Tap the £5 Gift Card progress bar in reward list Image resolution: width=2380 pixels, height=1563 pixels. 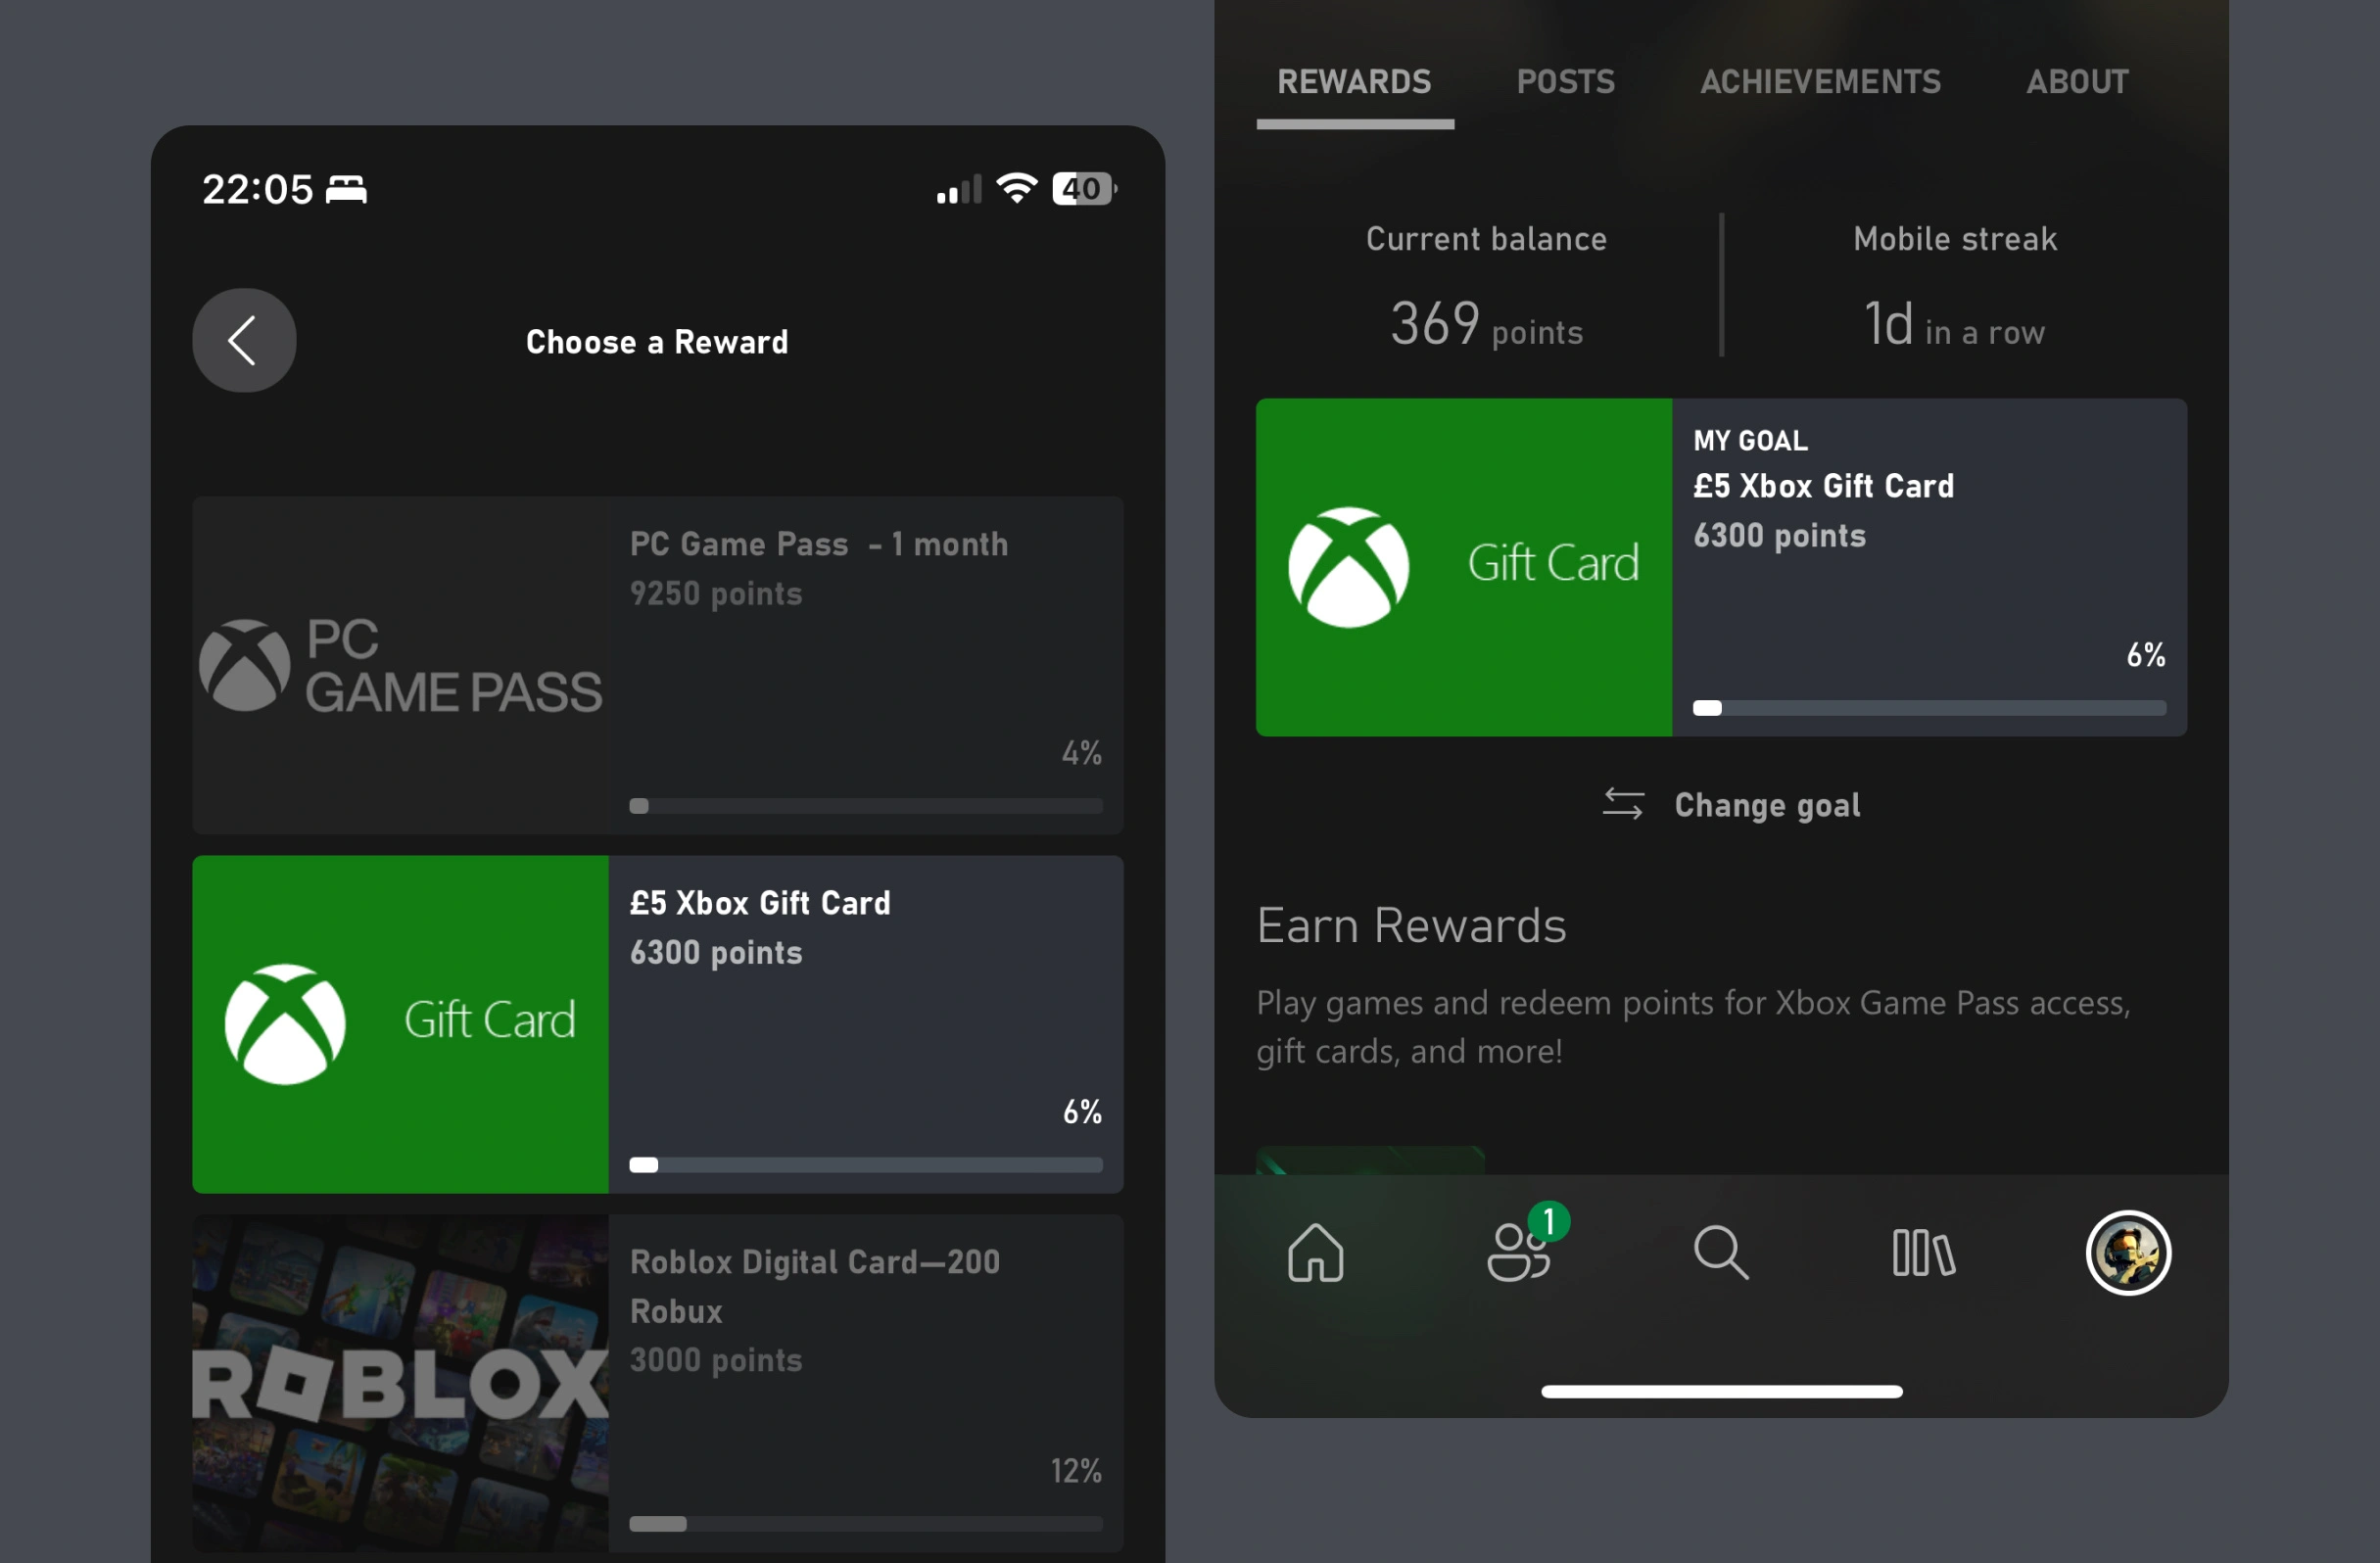click(x=866, y=1165)
